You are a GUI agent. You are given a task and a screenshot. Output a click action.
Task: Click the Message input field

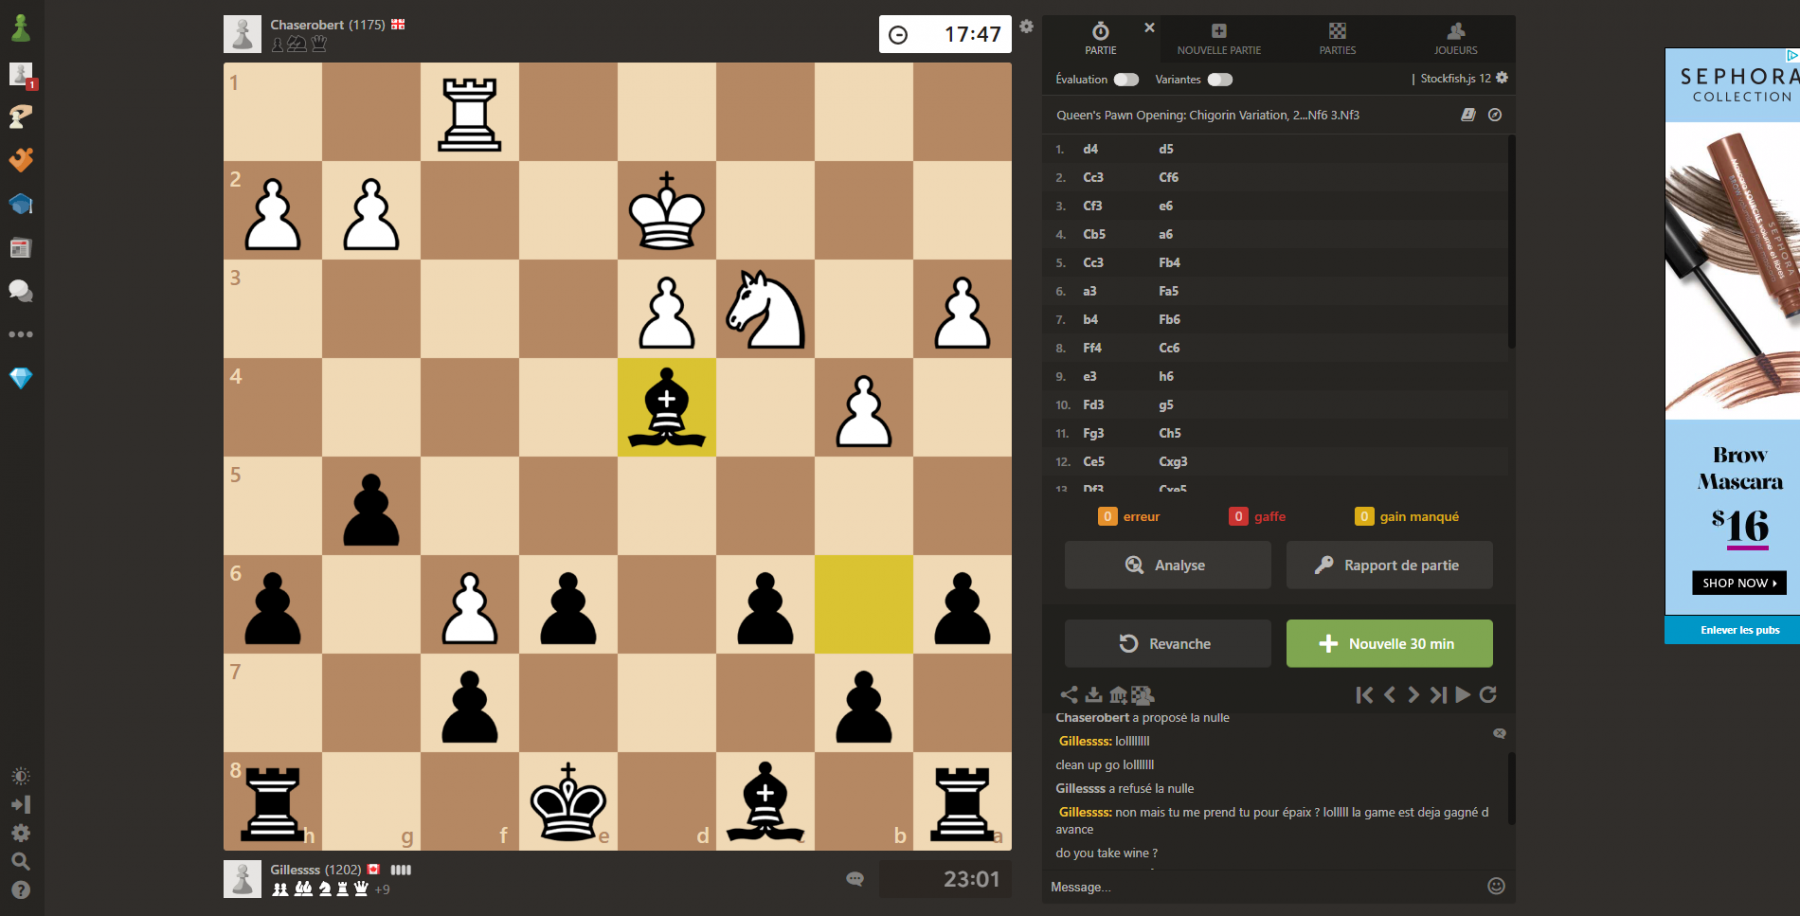pos(1265,887)
